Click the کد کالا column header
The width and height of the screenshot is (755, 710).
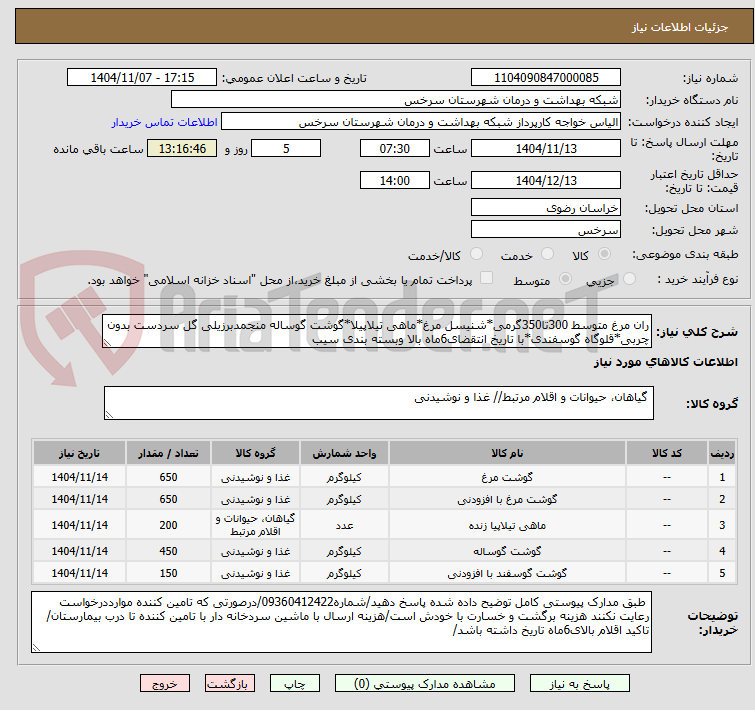667,453
